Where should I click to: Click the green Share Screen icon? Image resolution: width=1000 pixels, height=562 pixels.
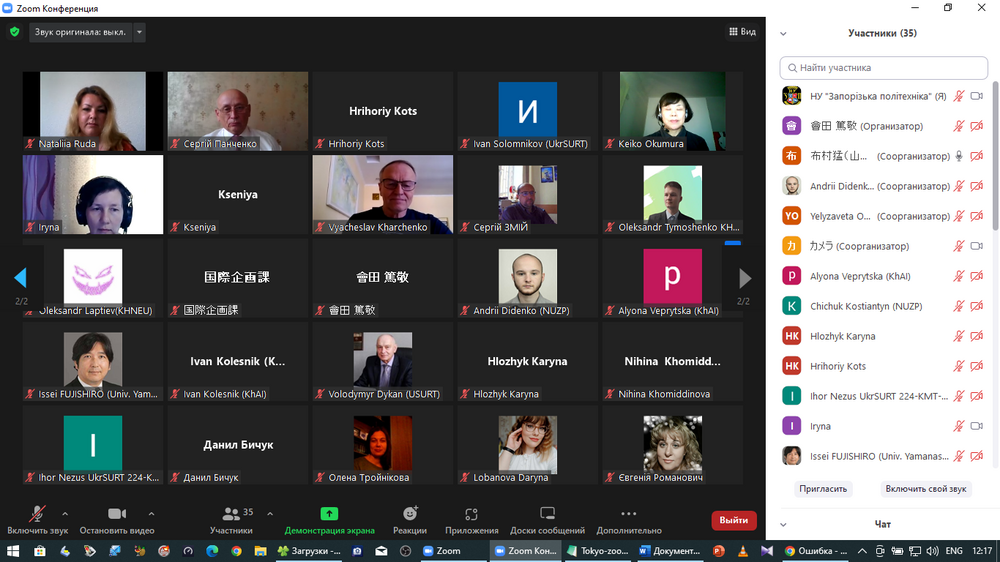coord(329,514)
